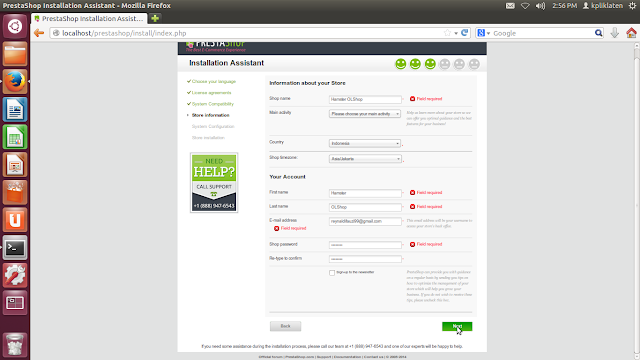This screenshot has height=360, width=640.
Task: Open System Settings from the dock
Action: pos(15,276)
